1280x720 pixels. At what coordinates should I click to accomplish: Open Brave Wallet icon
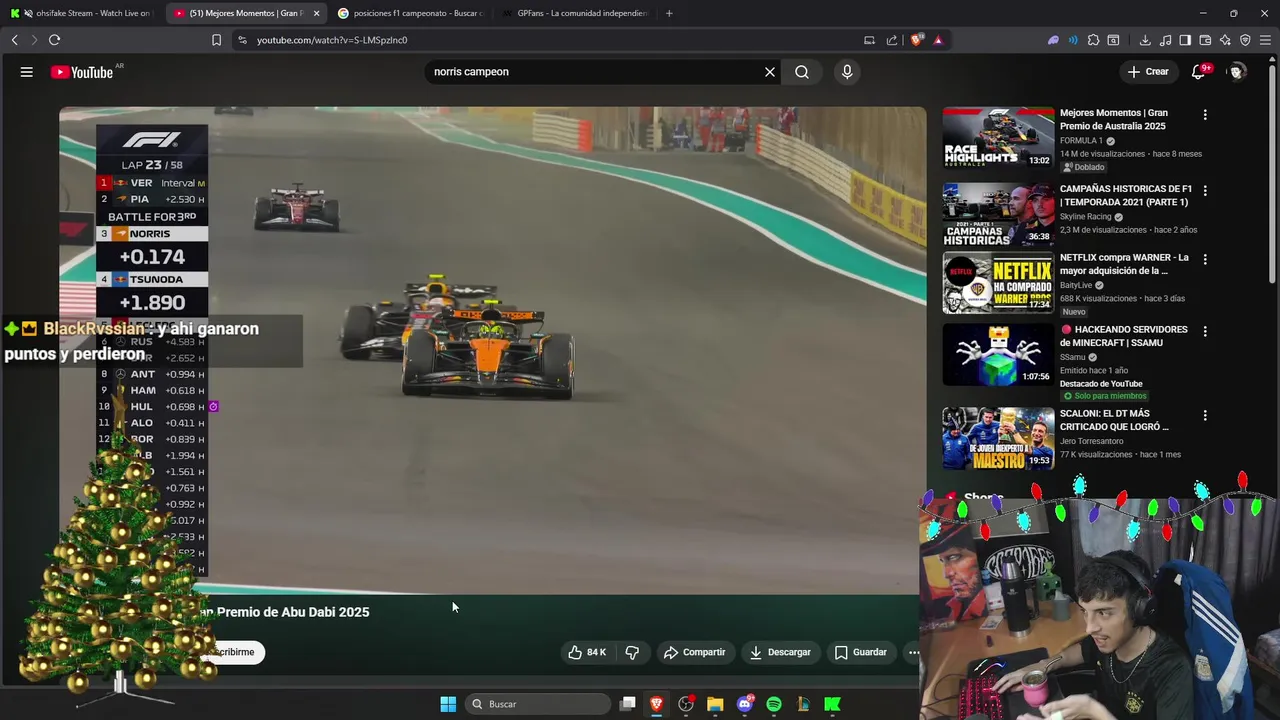(x=1205, y=40)
